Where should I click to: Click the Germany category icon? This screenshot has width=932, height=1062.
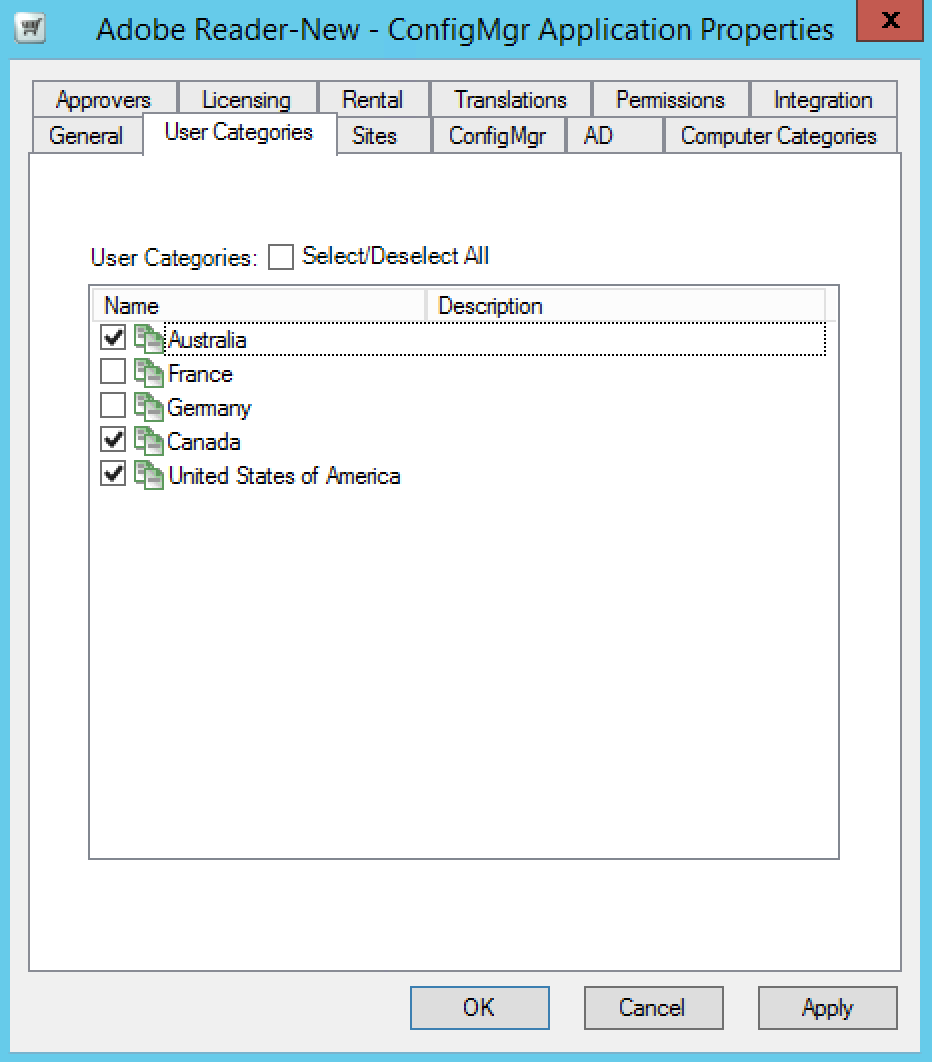(x=148, y=408)
